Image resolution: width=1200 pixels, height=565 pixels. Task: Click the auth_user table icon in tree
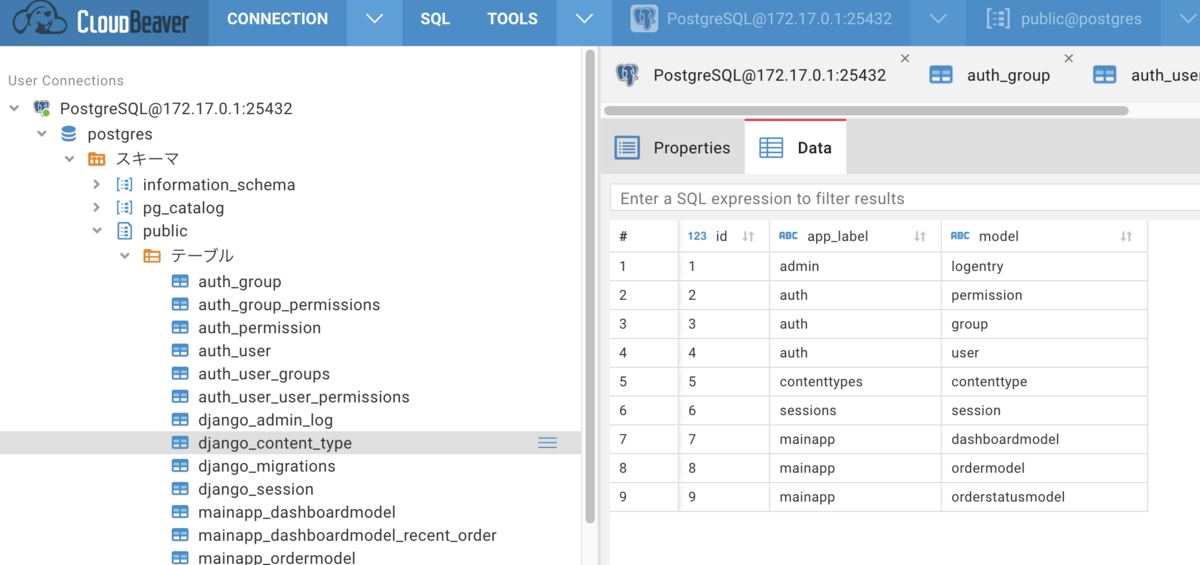click(180, 351)
